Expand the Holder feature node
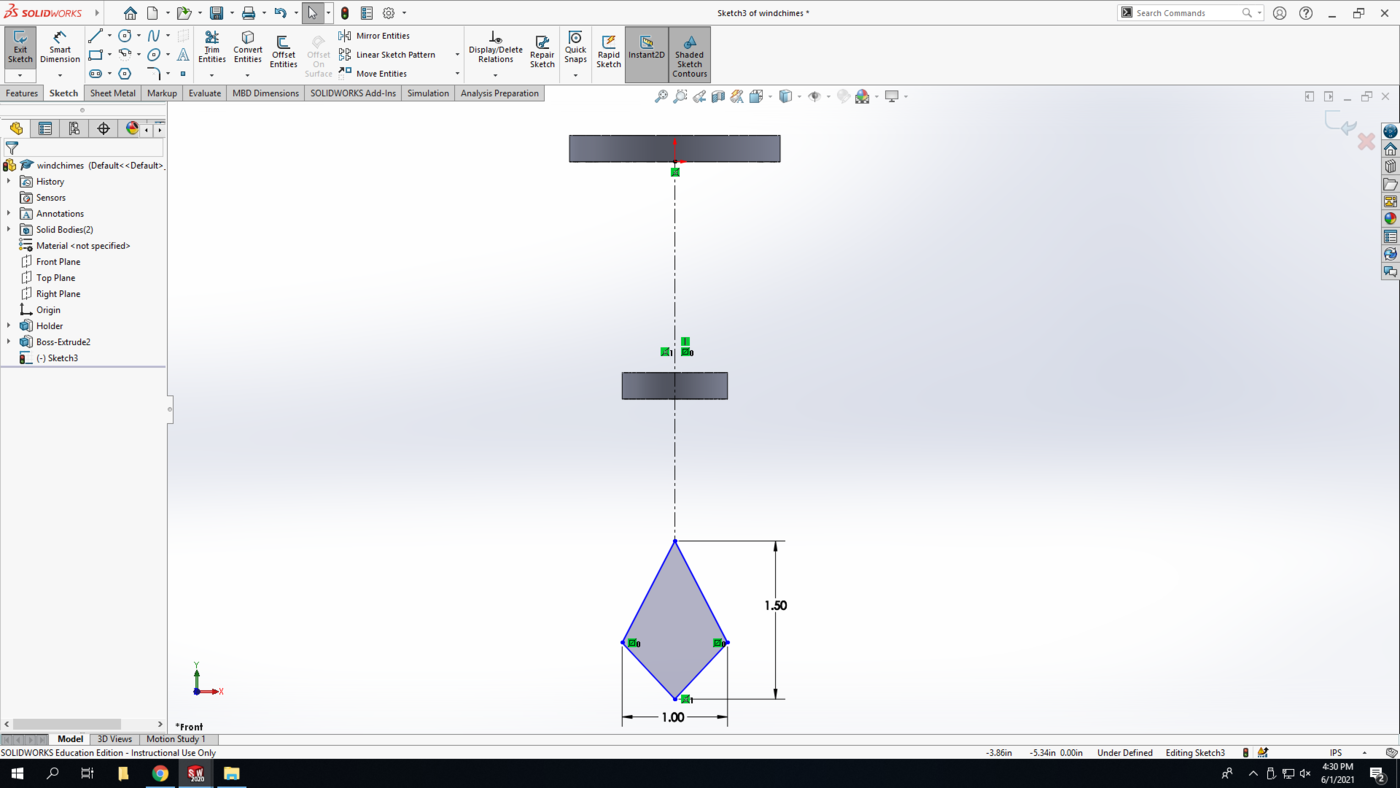This screenshot has width=1400, height=788. pos(9,325)
